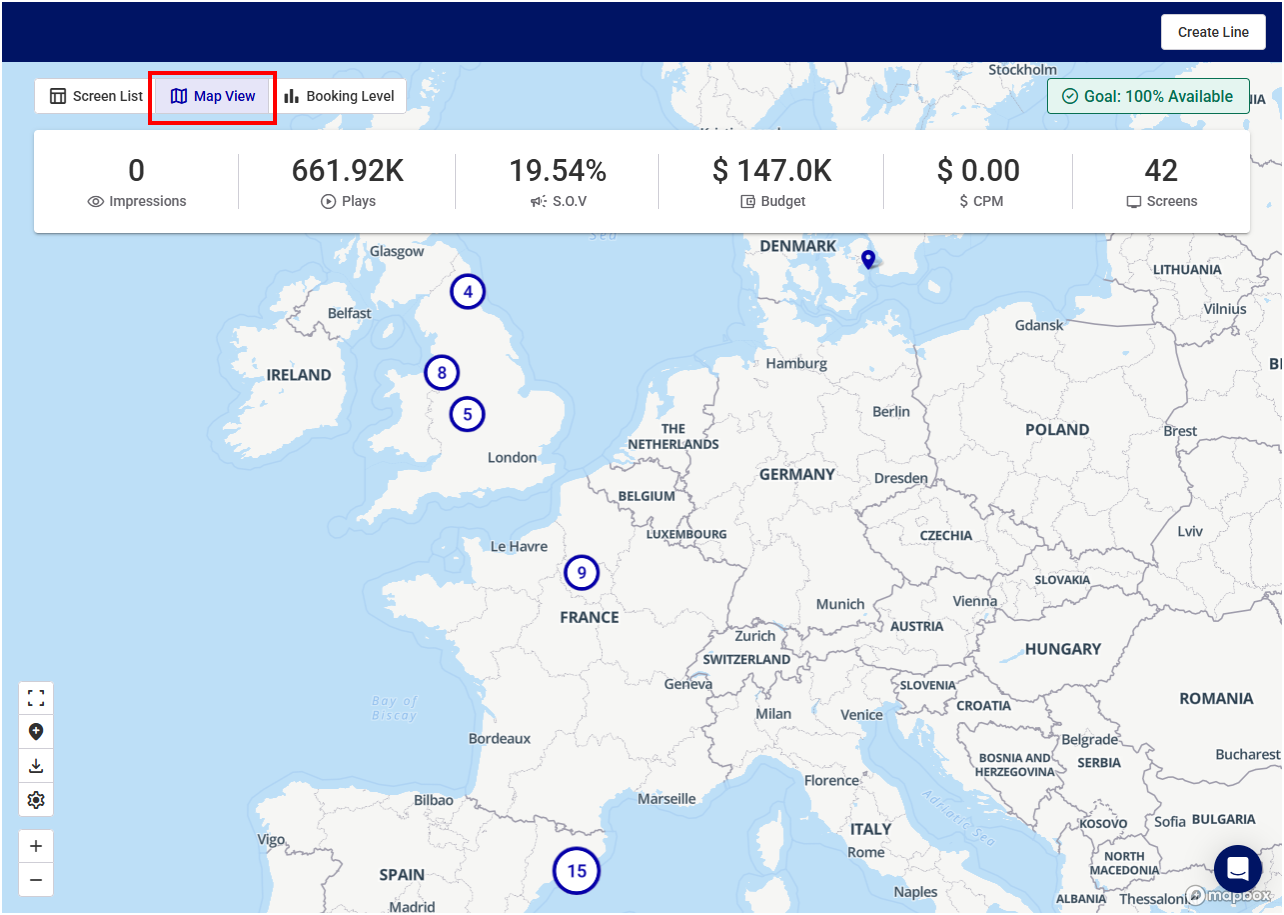The height and width of the screenshot is (915, 1284).
Task: Click the Goal: 100% Available badge
Action: (x=1147, y=97)
